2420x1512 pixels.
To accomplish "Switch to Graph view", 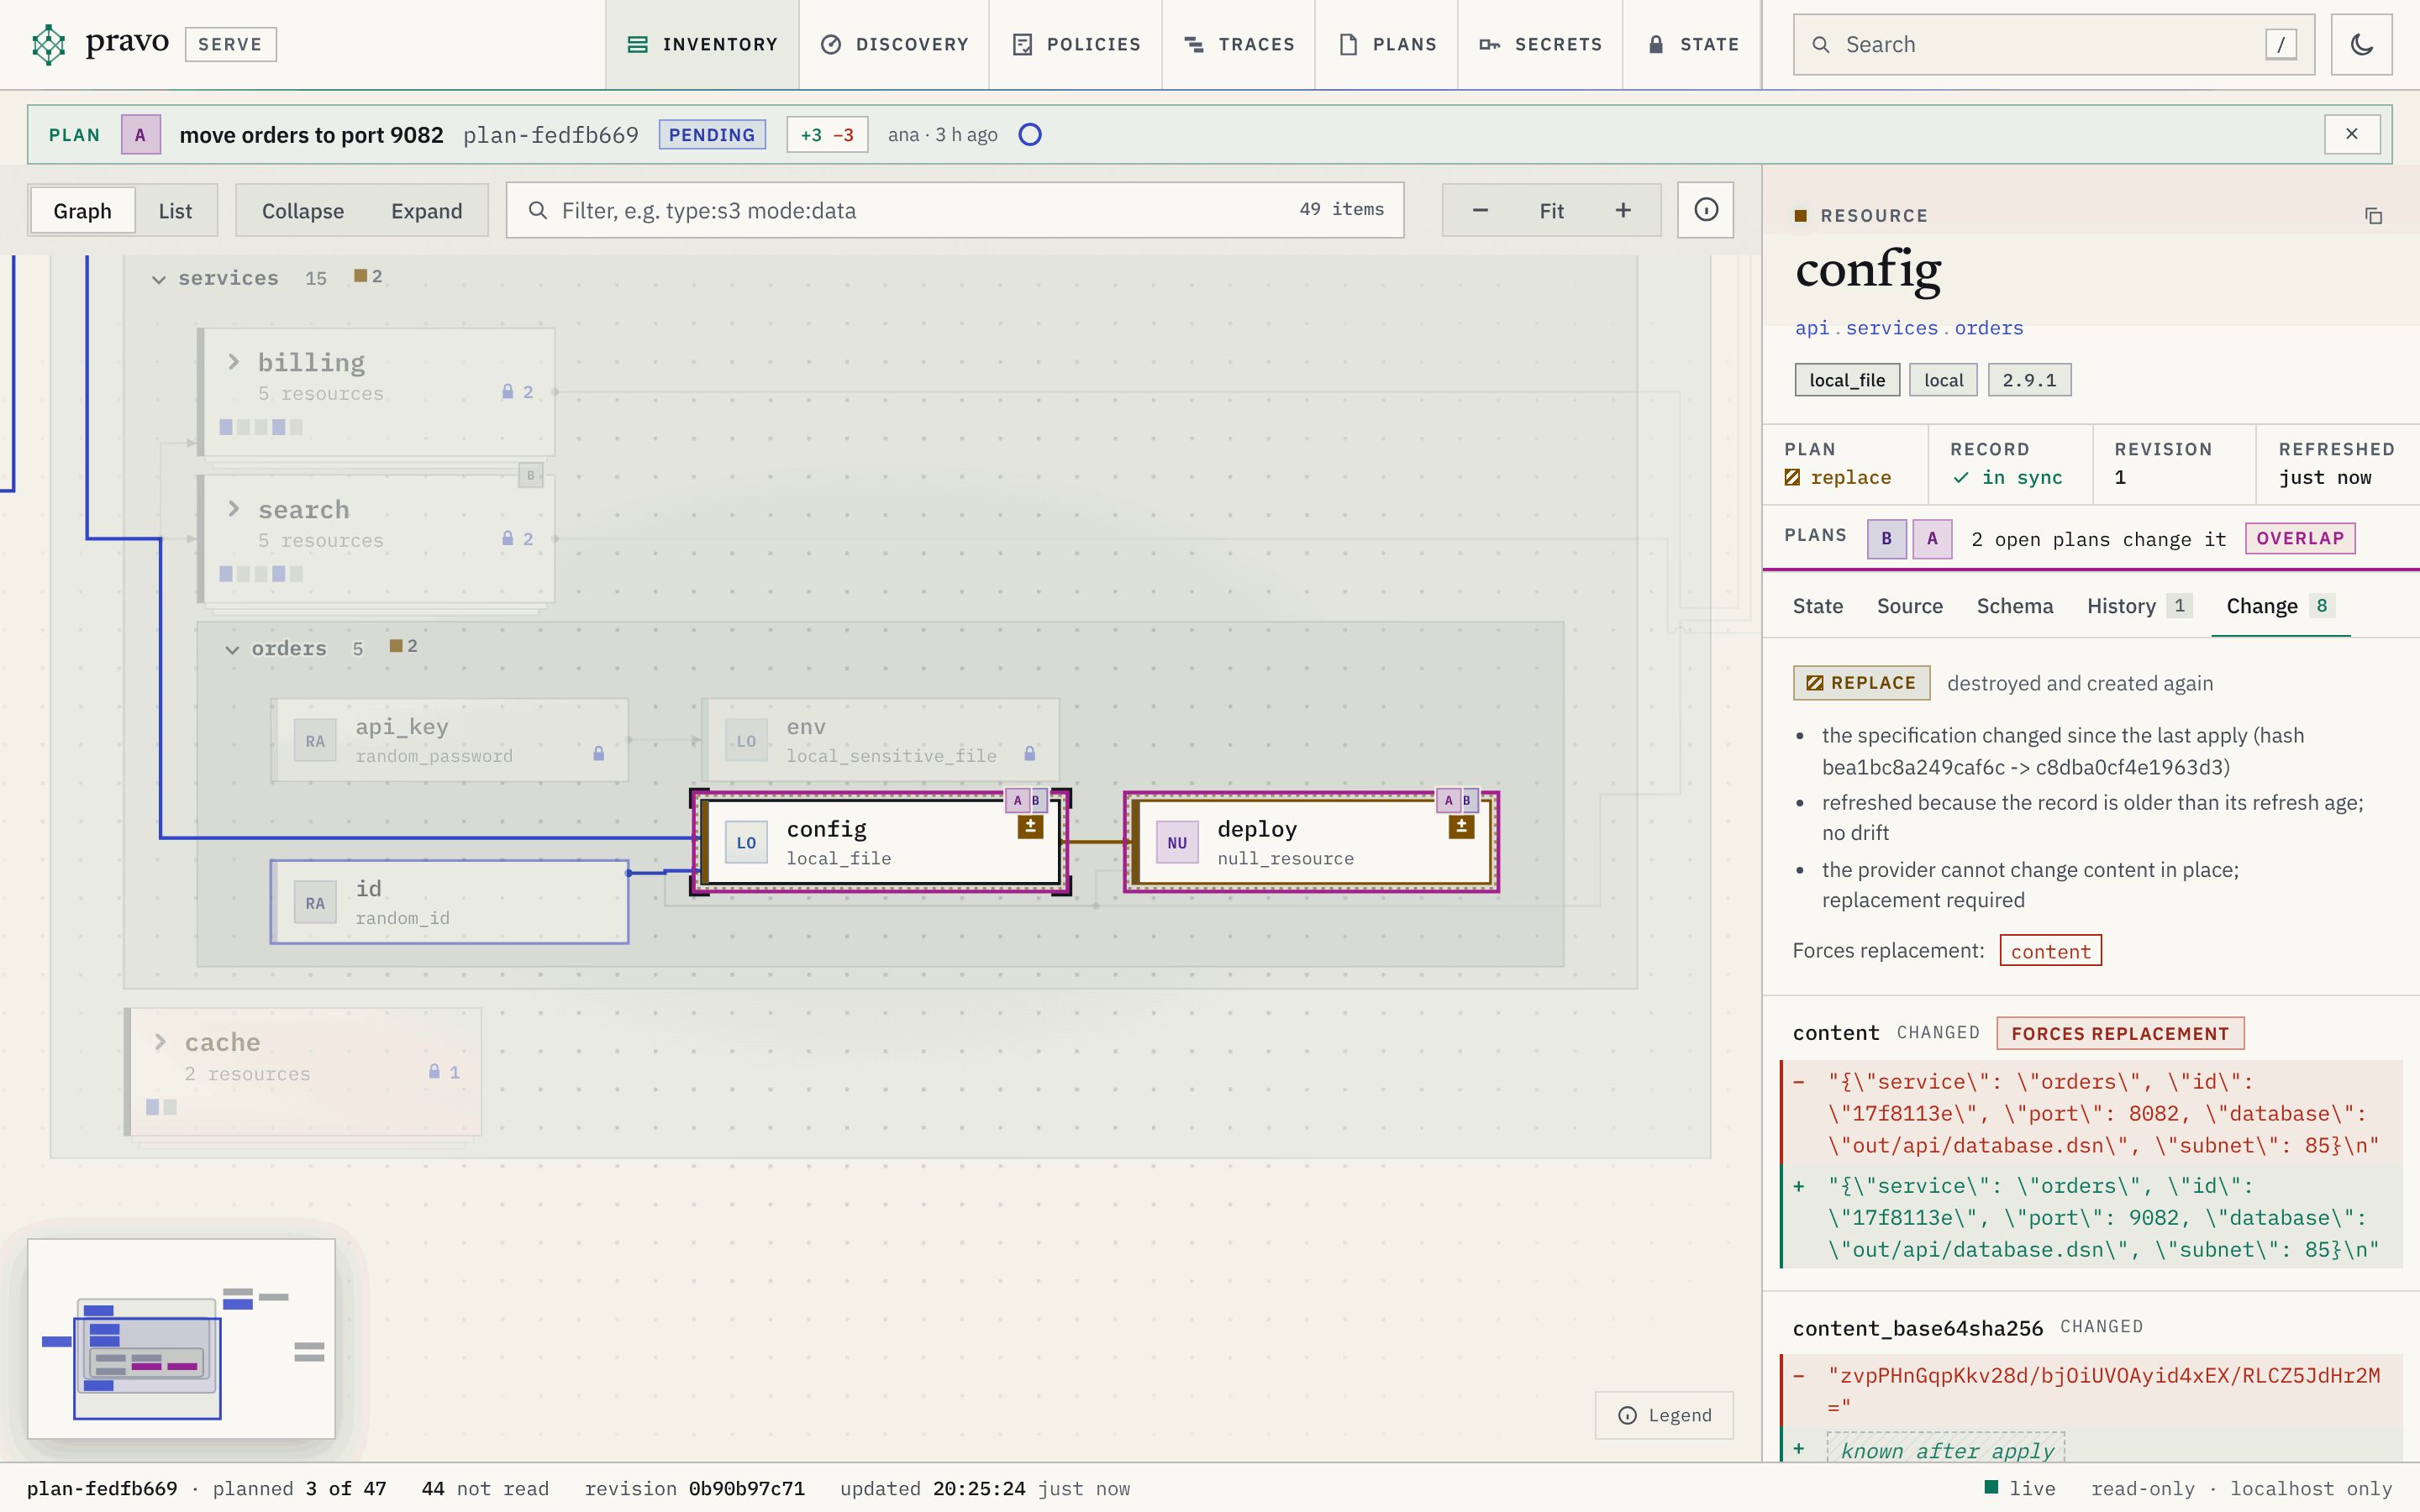I will [82, 210].
